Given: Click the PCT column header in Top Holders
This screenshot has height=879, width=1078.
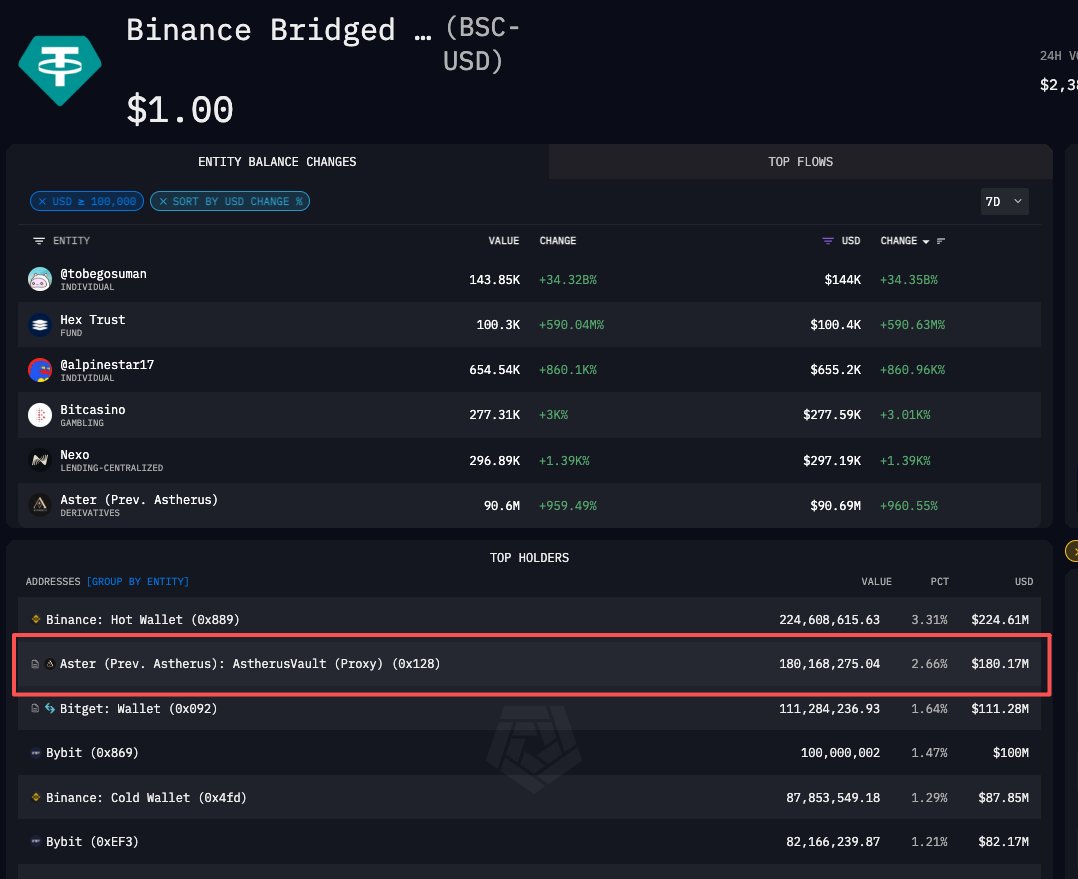Looking at the screenshot, I should tap(939, 581).
